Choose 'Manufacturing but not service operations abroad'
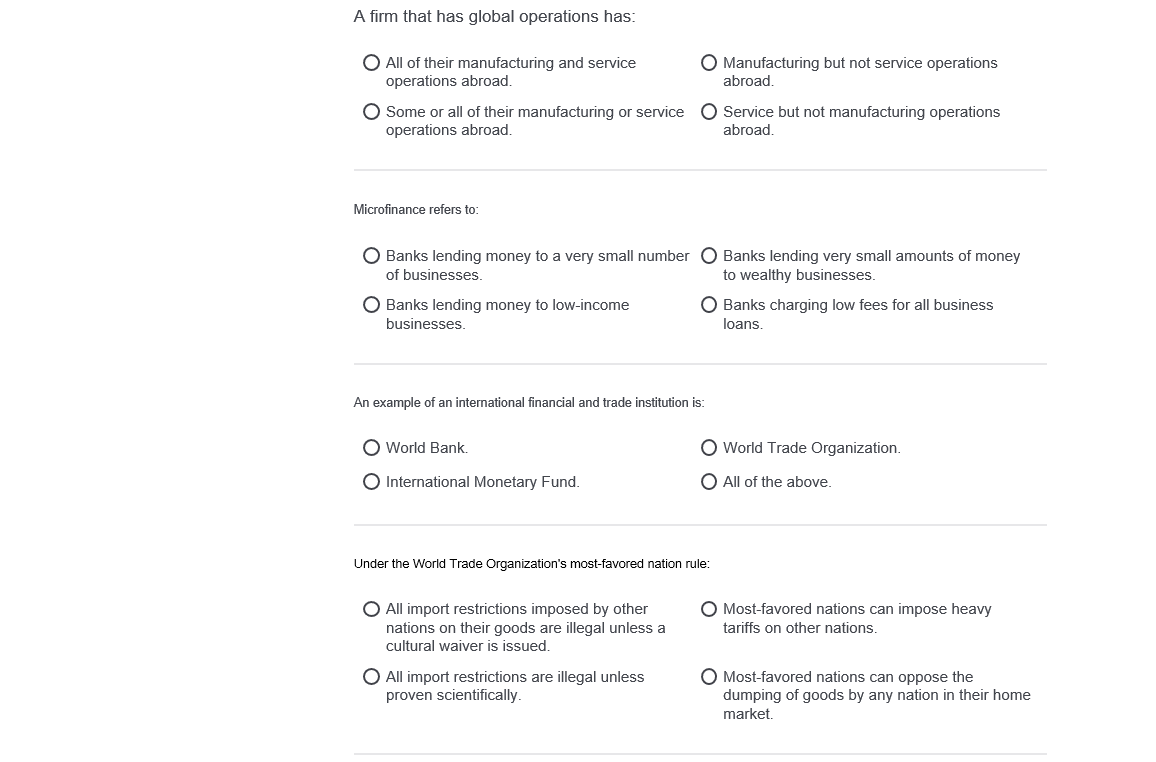1156x762 pixels. (x=708, y=63)
